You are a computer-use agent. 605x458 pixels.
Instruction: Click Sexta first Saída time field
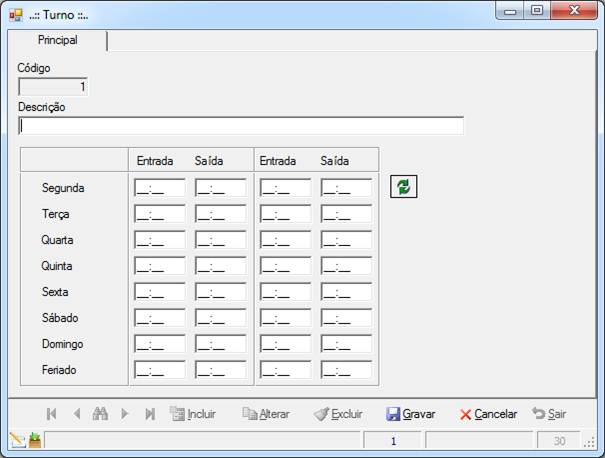(x=220, y=292)
